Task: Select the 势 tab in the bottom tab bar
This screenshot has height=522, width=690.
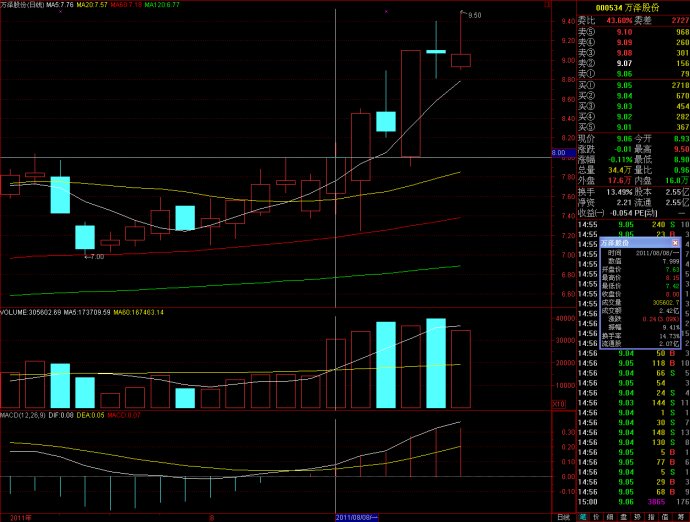Action: click(x=637, y=517)
